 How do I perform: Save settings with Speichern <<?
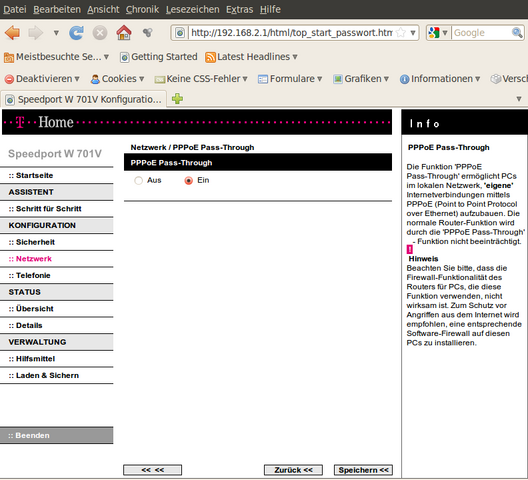(x=363, y=470)
